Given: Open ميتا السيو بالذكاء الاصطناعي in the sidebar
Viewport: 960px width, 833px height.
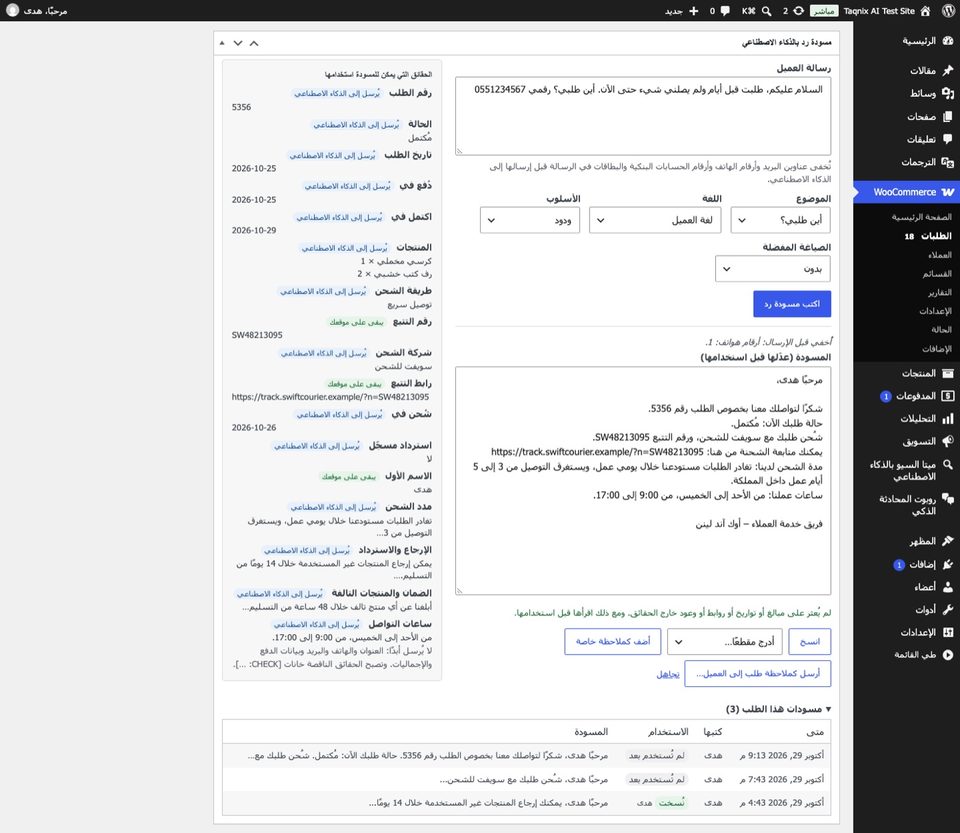Looking at the screenshot, I should click(906, 470).
